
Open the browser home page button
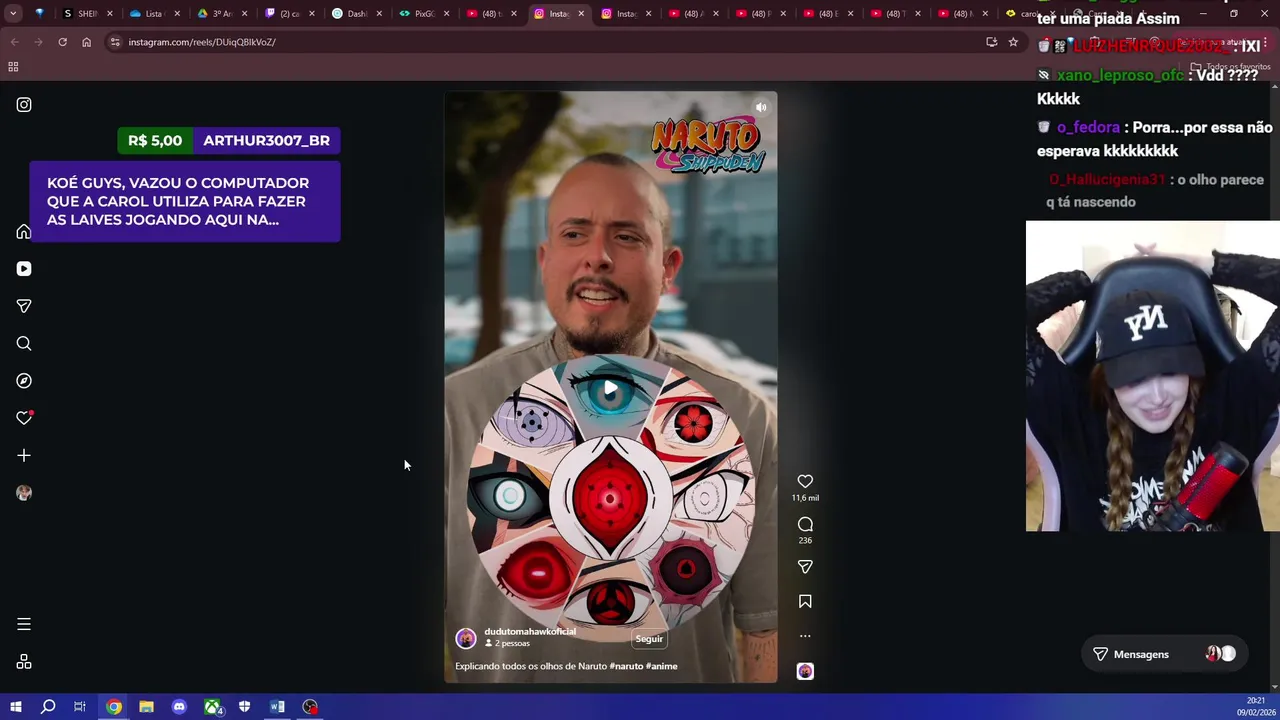86,42
